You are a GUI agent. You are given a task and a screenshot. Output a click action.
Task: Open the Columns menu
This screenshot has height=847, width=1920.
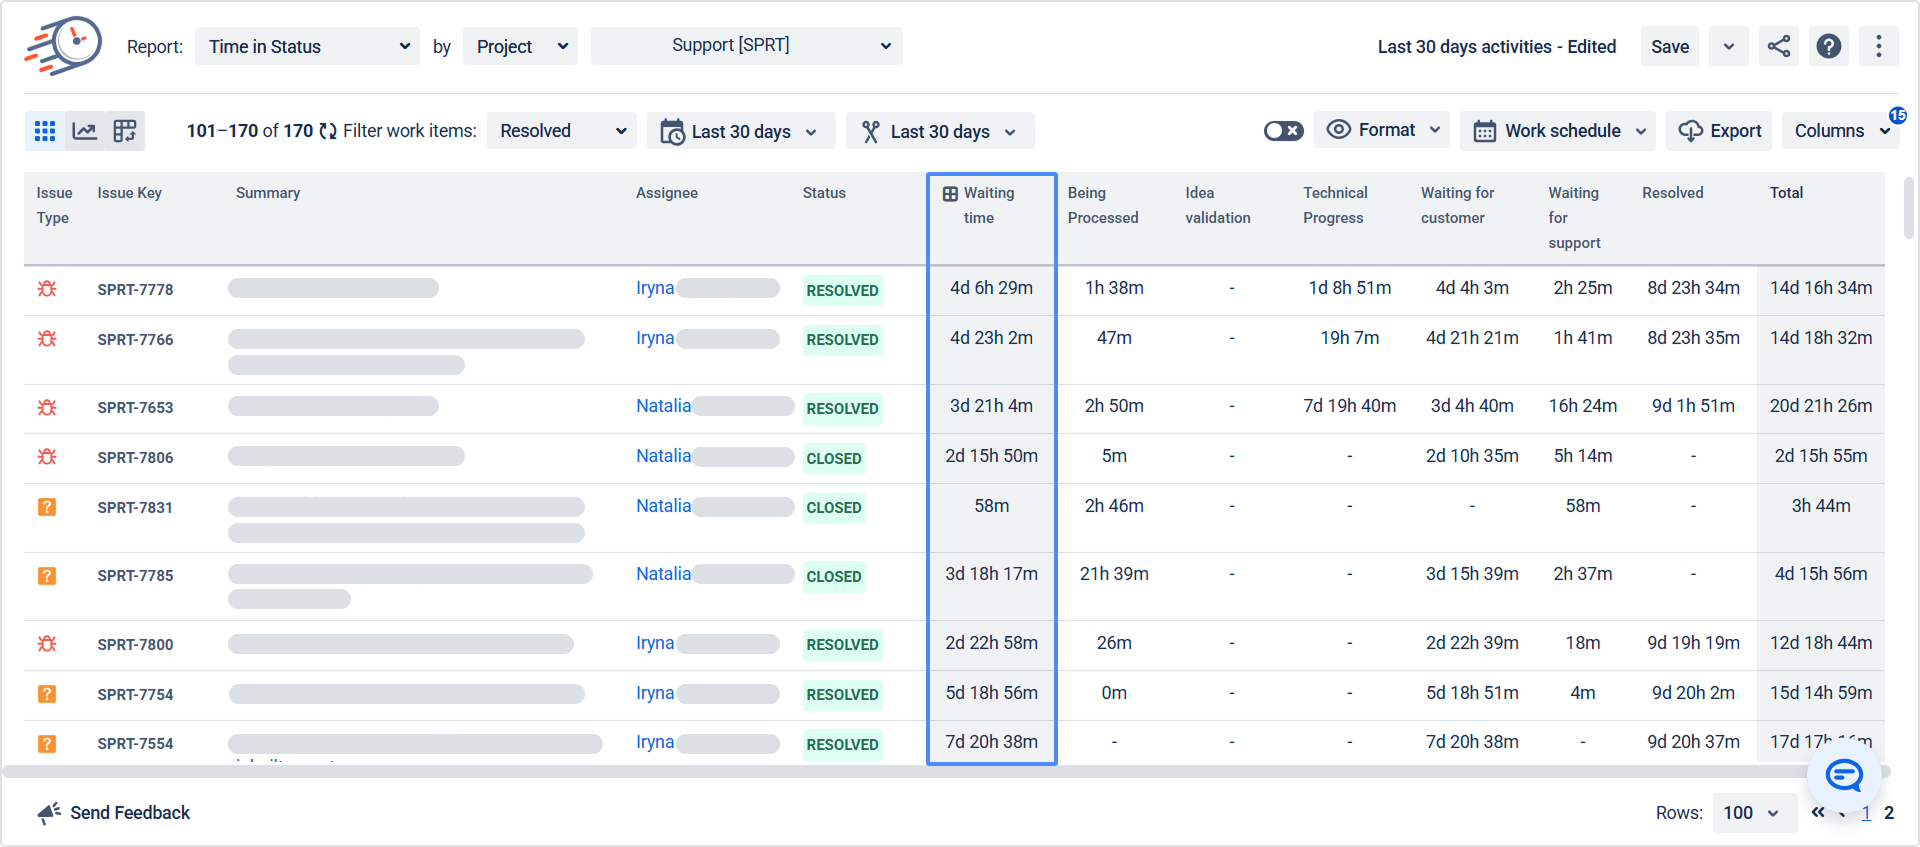pos(1840,131)
